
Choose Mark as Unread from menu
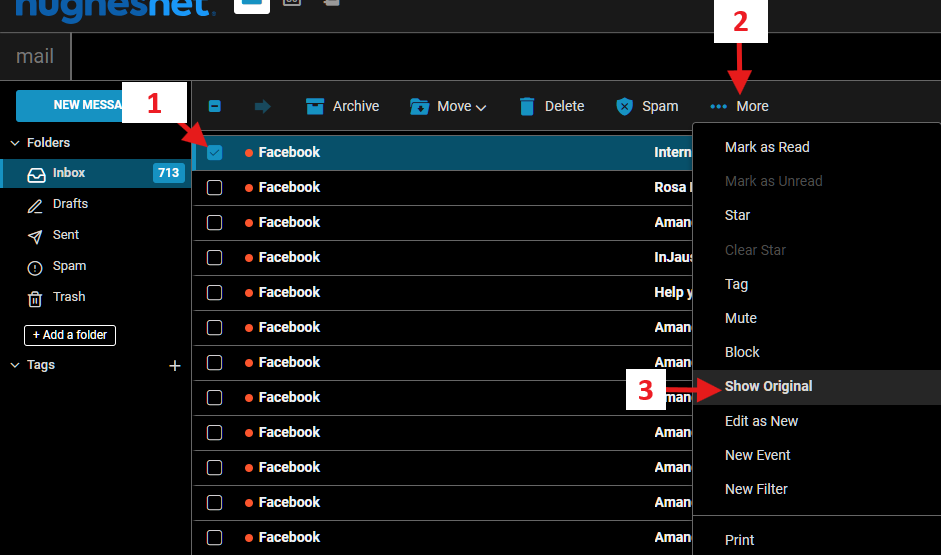773,181
